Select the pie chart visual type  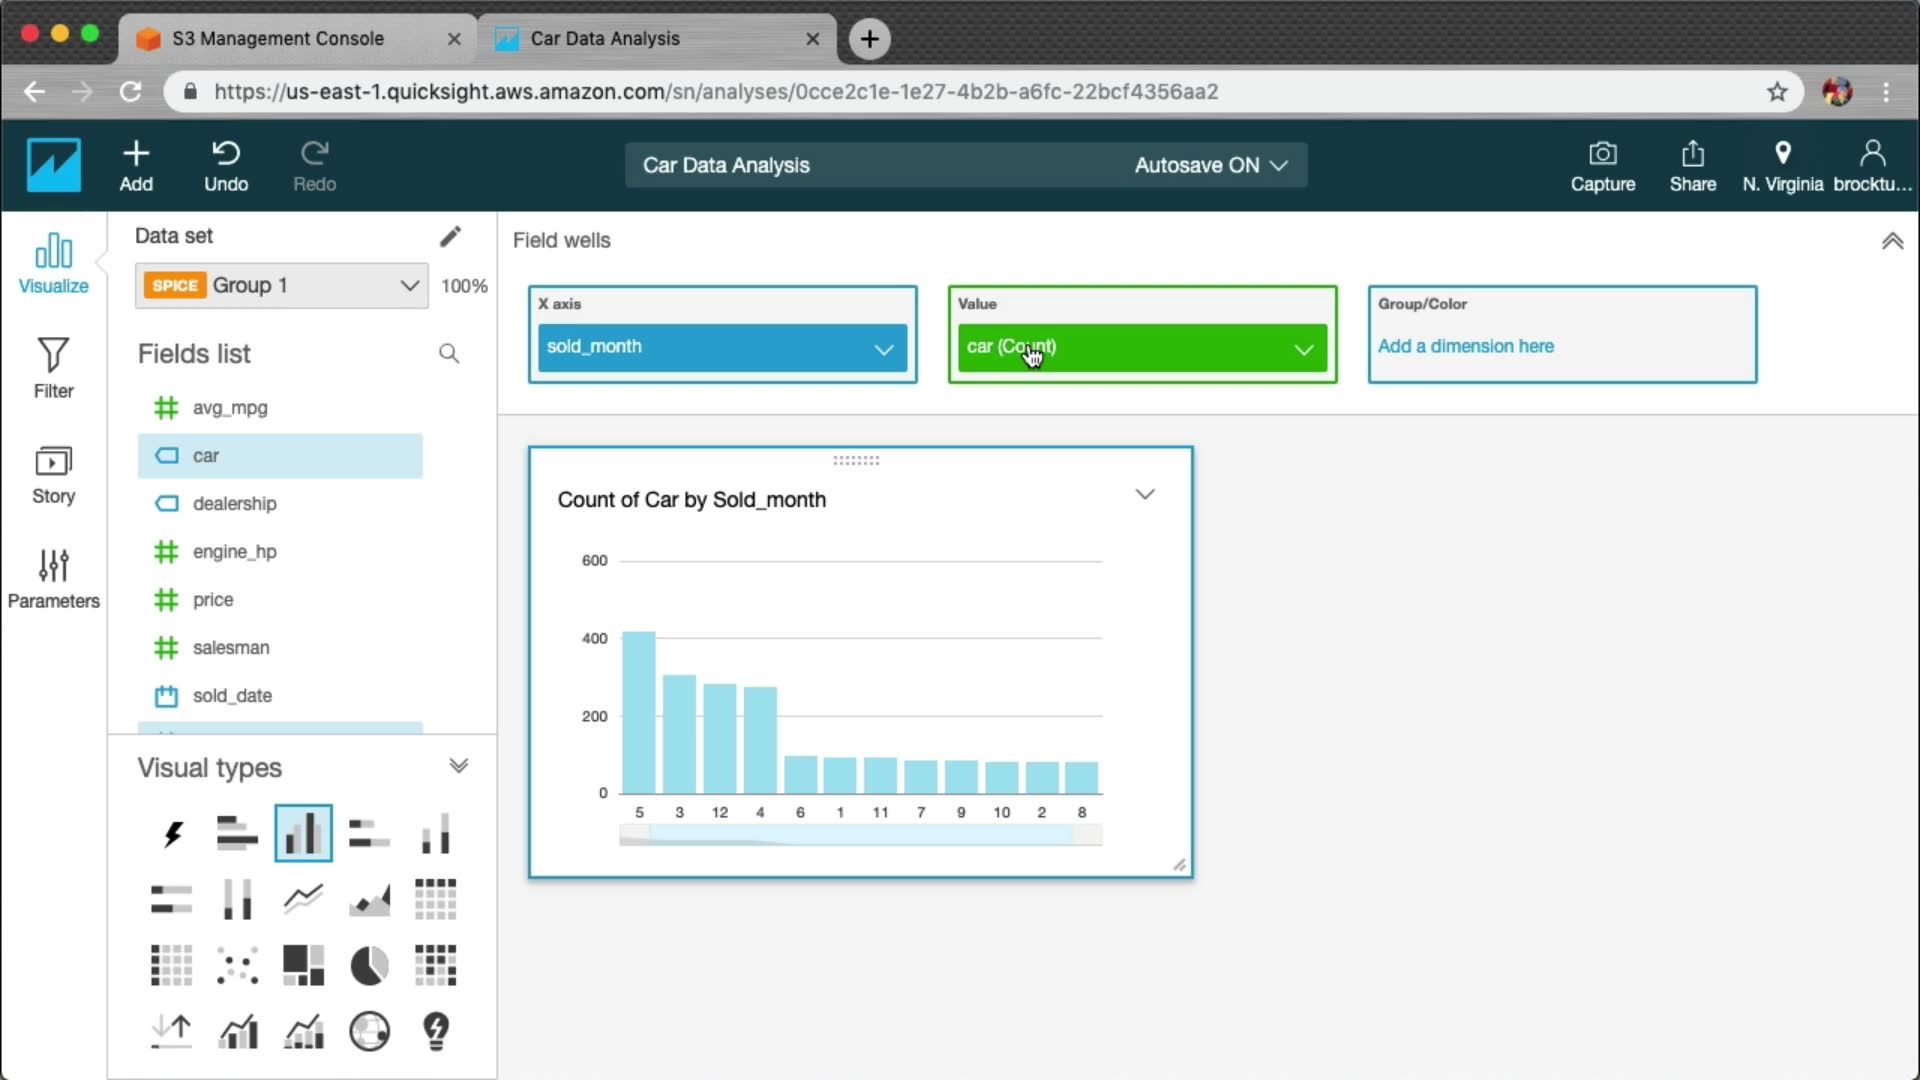point(369,966)
